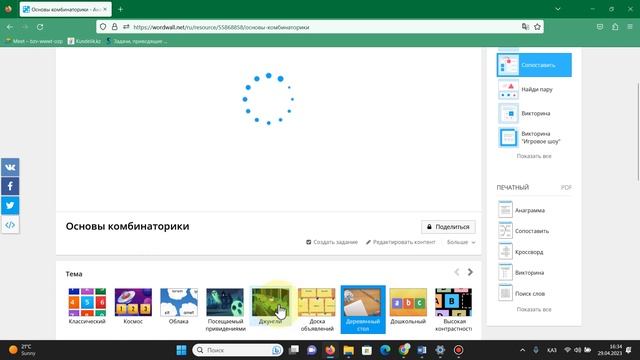The width and height of the screenshot is (640, 360).
Task: Select the Найди пару template
Action: click(534, 89)
